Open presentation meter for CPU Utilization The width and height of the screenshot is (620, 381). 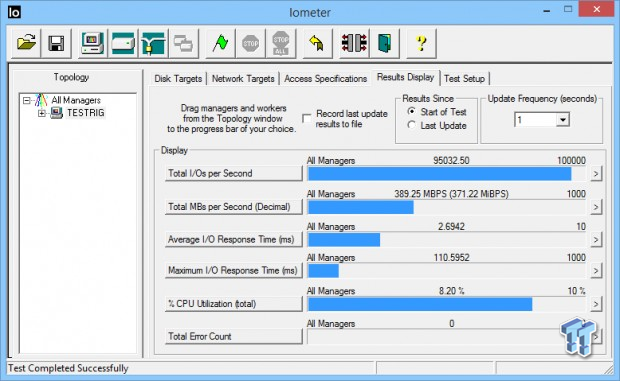pos(596,304)
